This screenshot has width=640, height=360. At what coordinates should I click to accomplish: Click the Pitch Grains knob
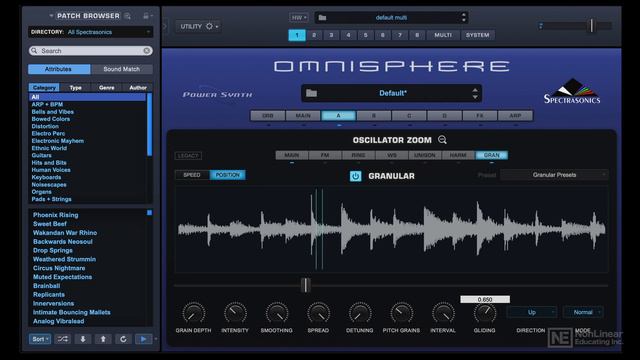coord(402,313)
